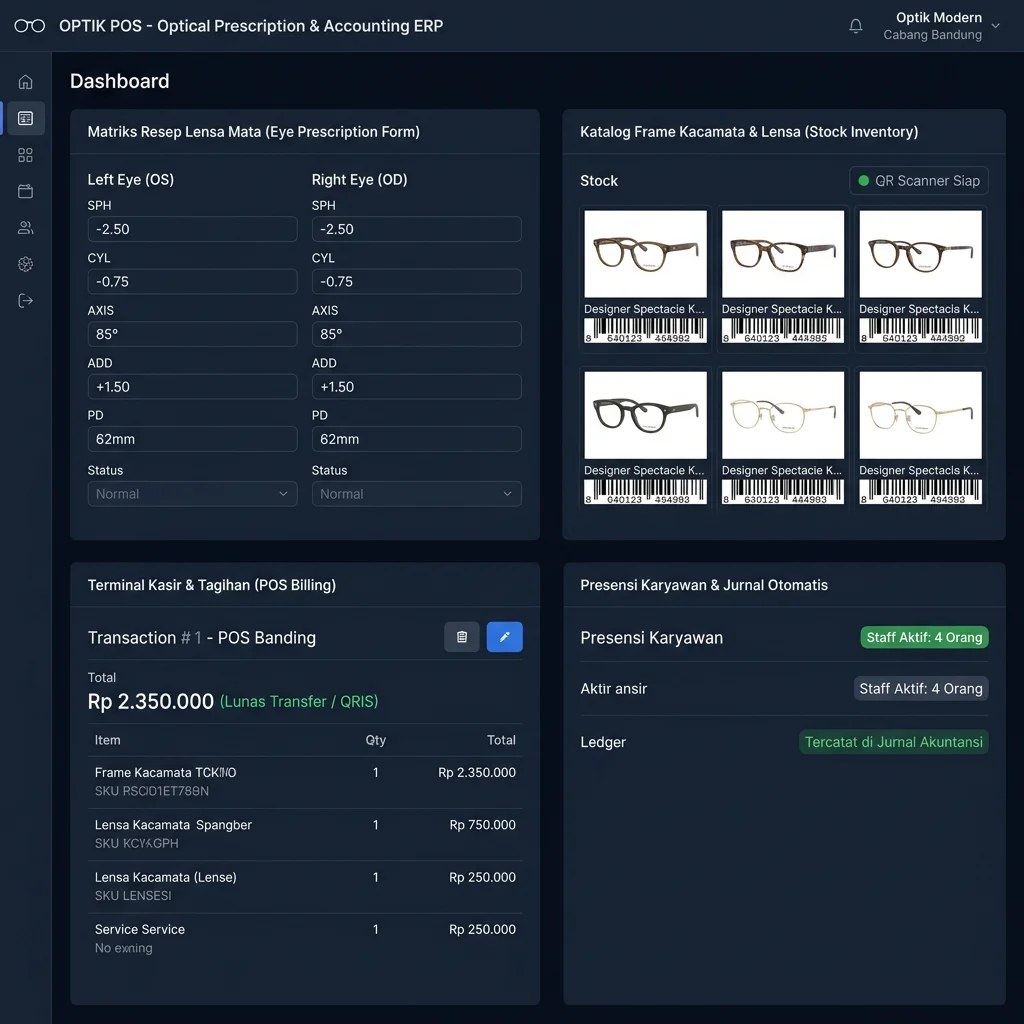Click the Frame Kacamata TCKINO item row
Image resolution: width=1024 pixels, height=1024 pixels.
click(x=305, y=782)
